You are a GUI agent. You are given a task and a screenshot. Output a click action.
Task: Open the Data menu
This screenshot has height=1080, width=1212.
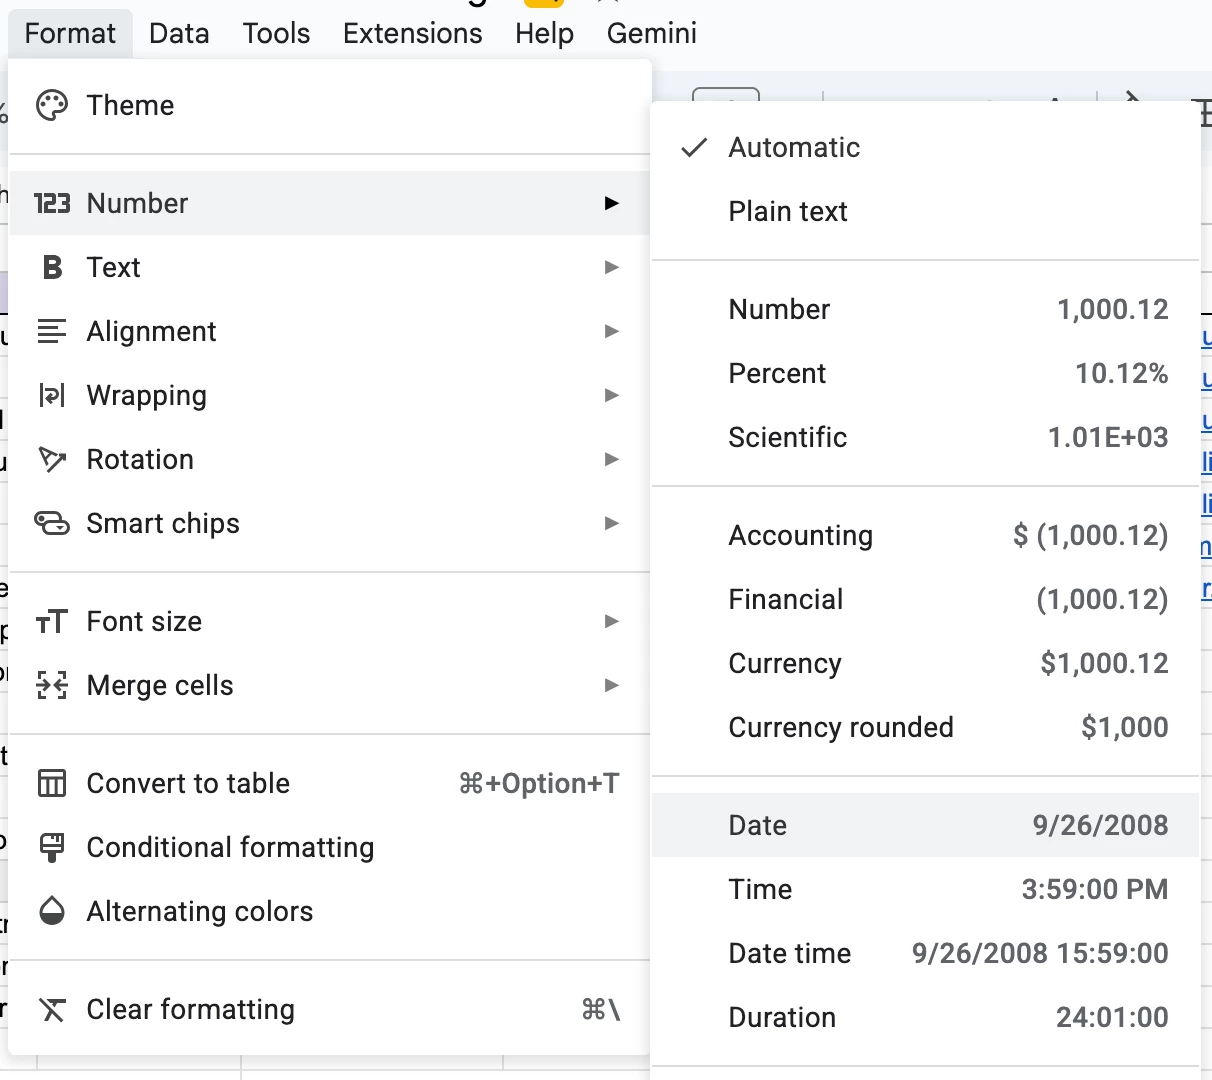tap(179, 33)
